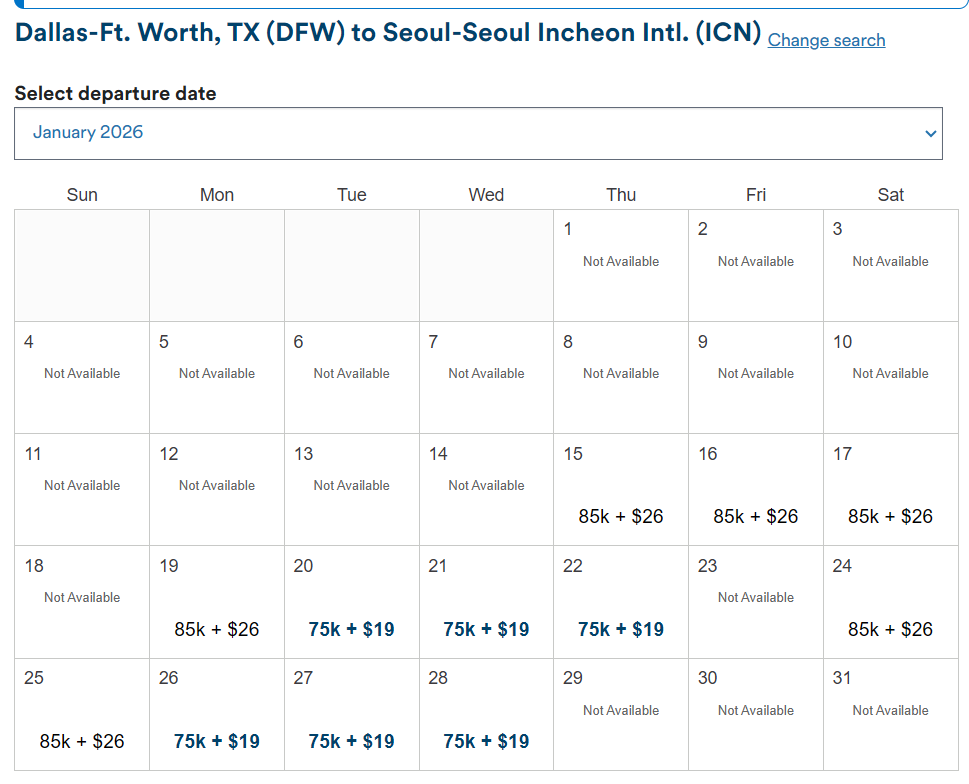Click the January 14 Not Available cell
Screen dimensions: 969x784
486,486
